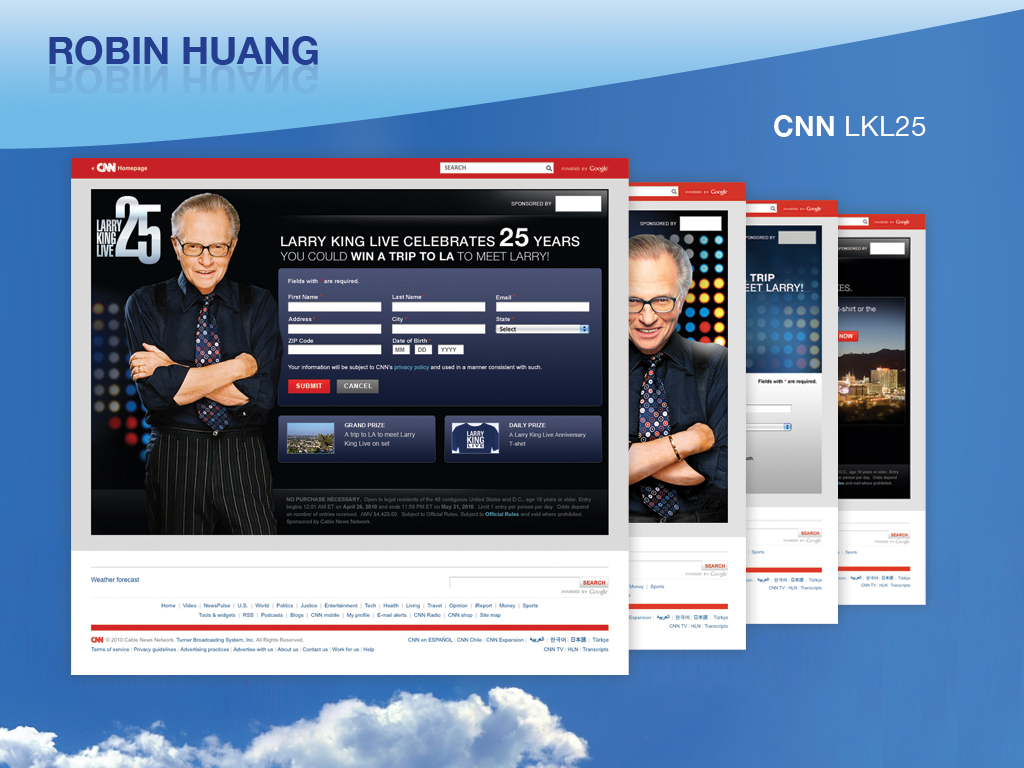Open the My profile link
Viewport: 1024px width, 768px height.
point(358,615)
